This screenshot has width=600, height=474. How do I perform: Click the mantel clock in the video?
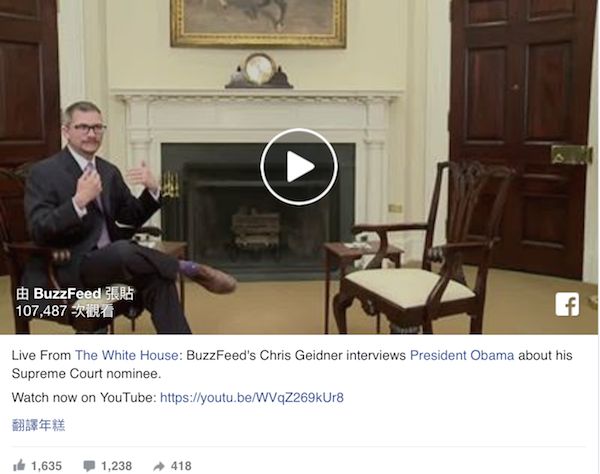pyautogui.click(x=259, y=71)
